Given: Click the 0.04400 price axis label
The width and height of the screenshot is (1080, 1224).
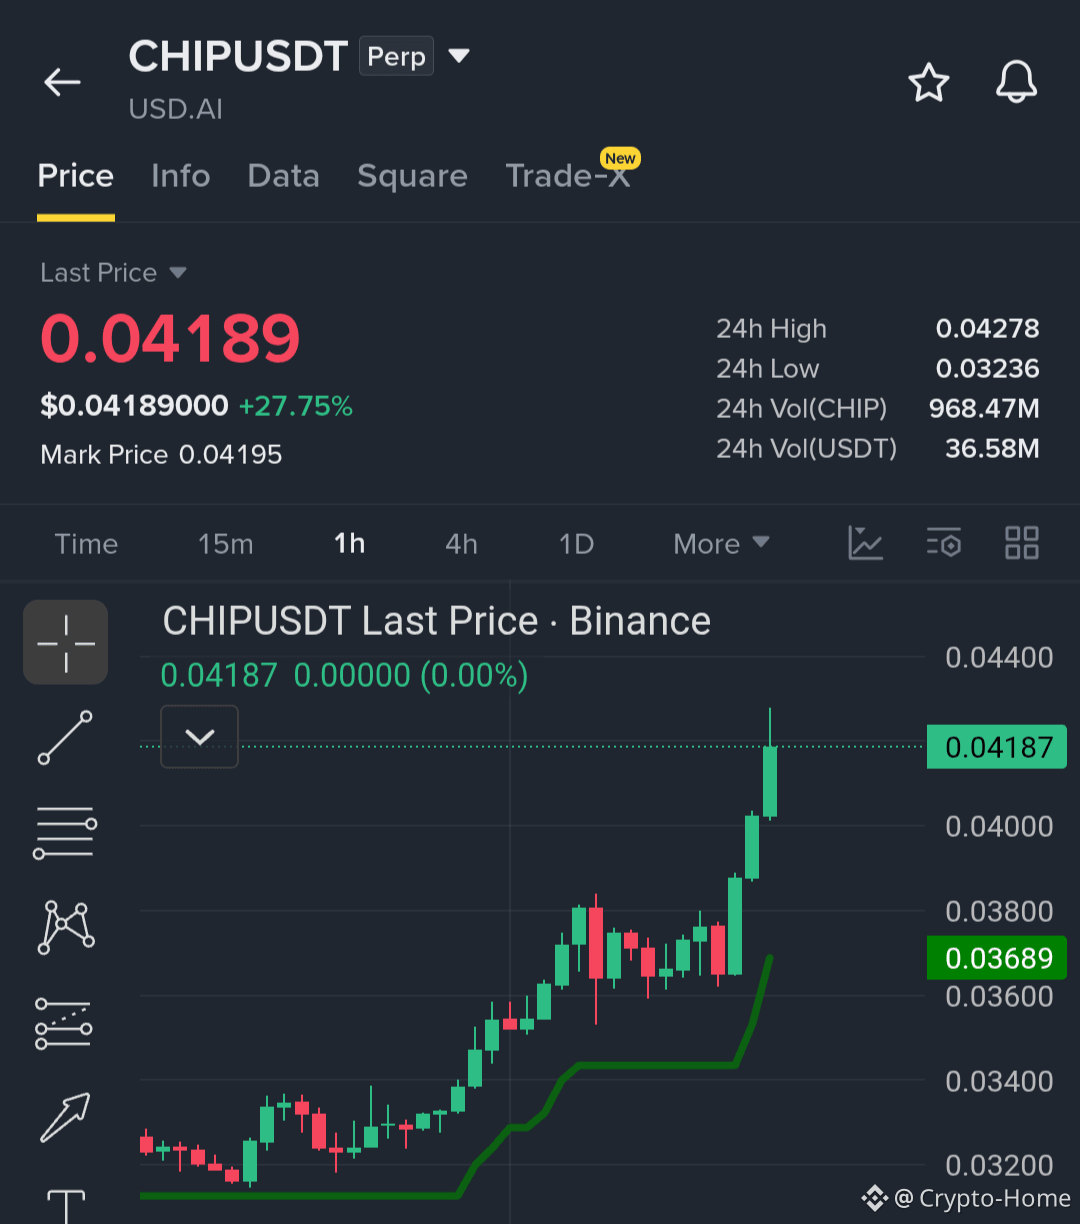Looking at the screenshot, I should [x=999, y=658].
